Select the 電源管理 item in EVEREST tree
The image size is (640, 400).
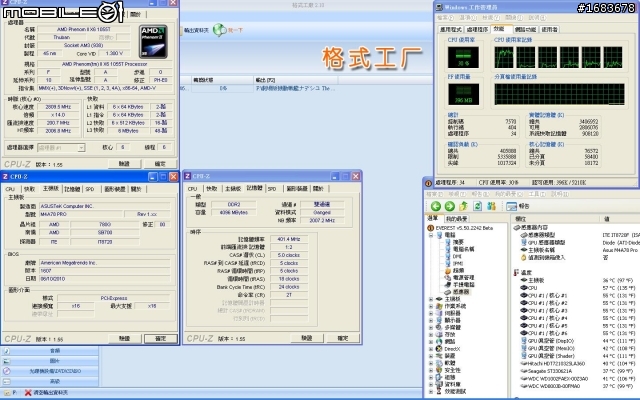[463, 278]
